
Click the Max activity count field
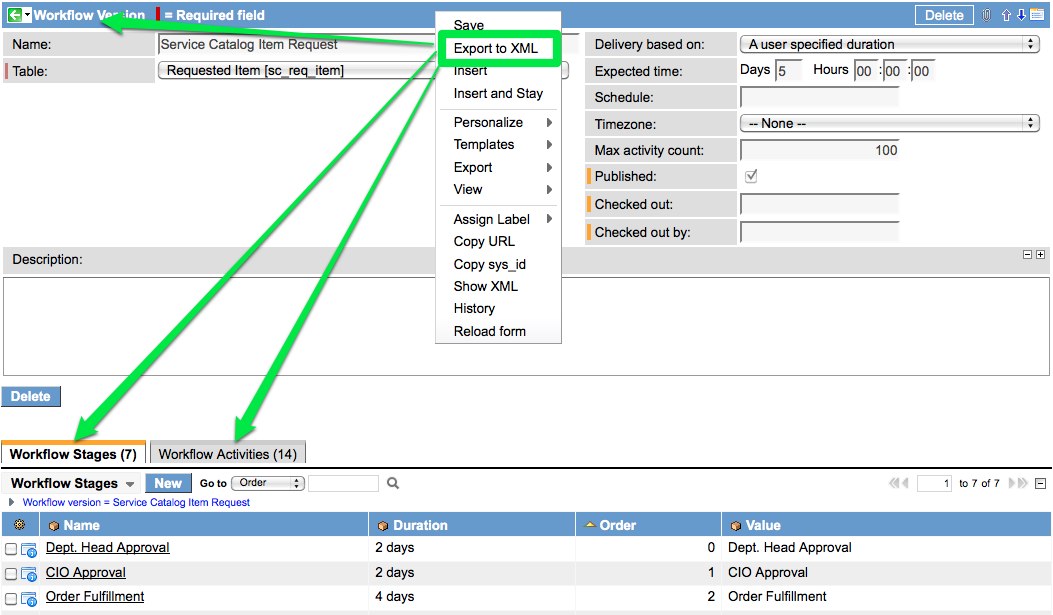(819, 150)
